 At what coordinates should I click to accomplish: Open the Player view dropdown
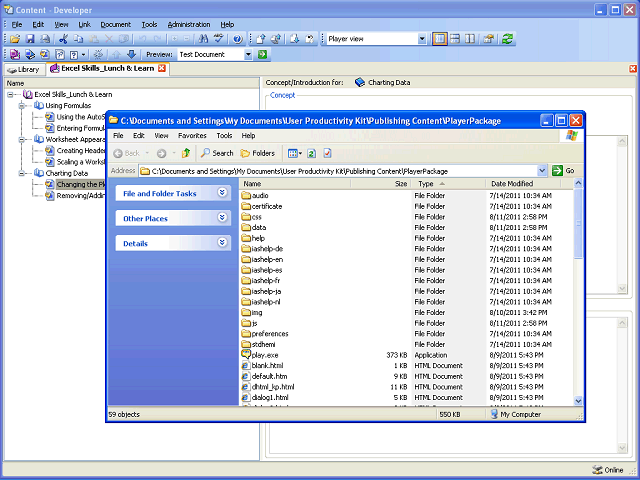click(422, 39)
